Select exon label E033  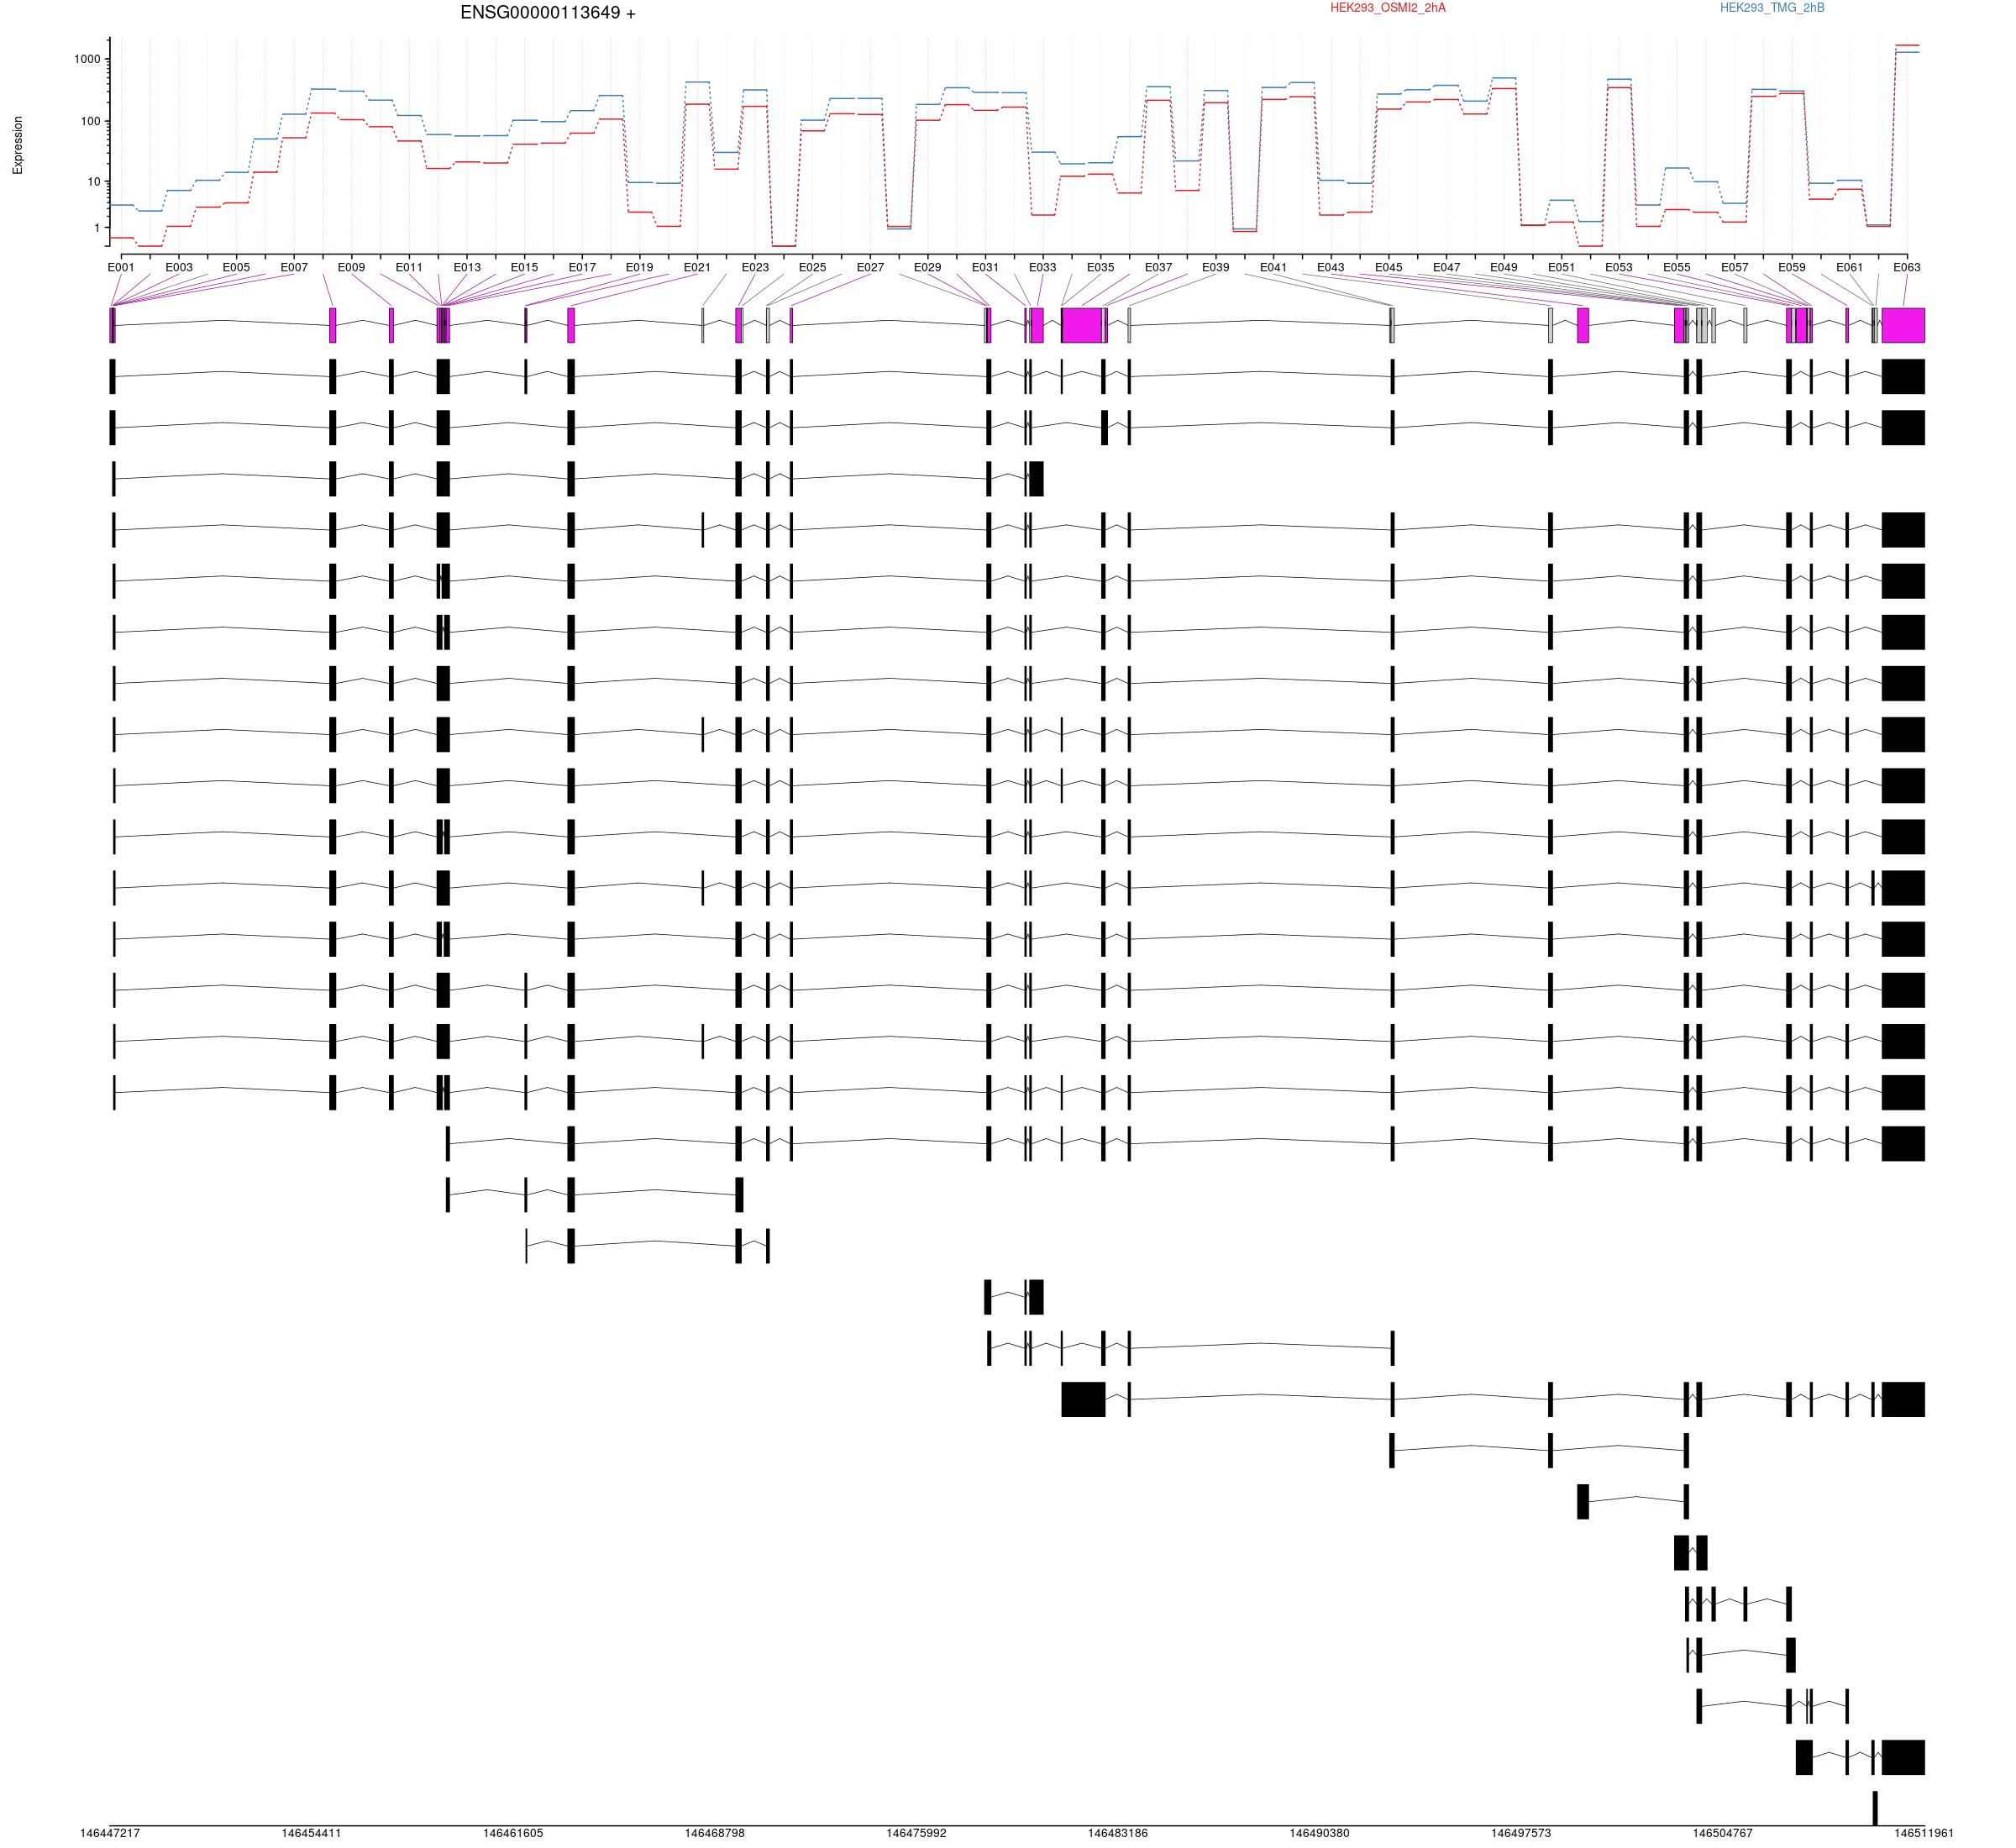(1042, 267)
